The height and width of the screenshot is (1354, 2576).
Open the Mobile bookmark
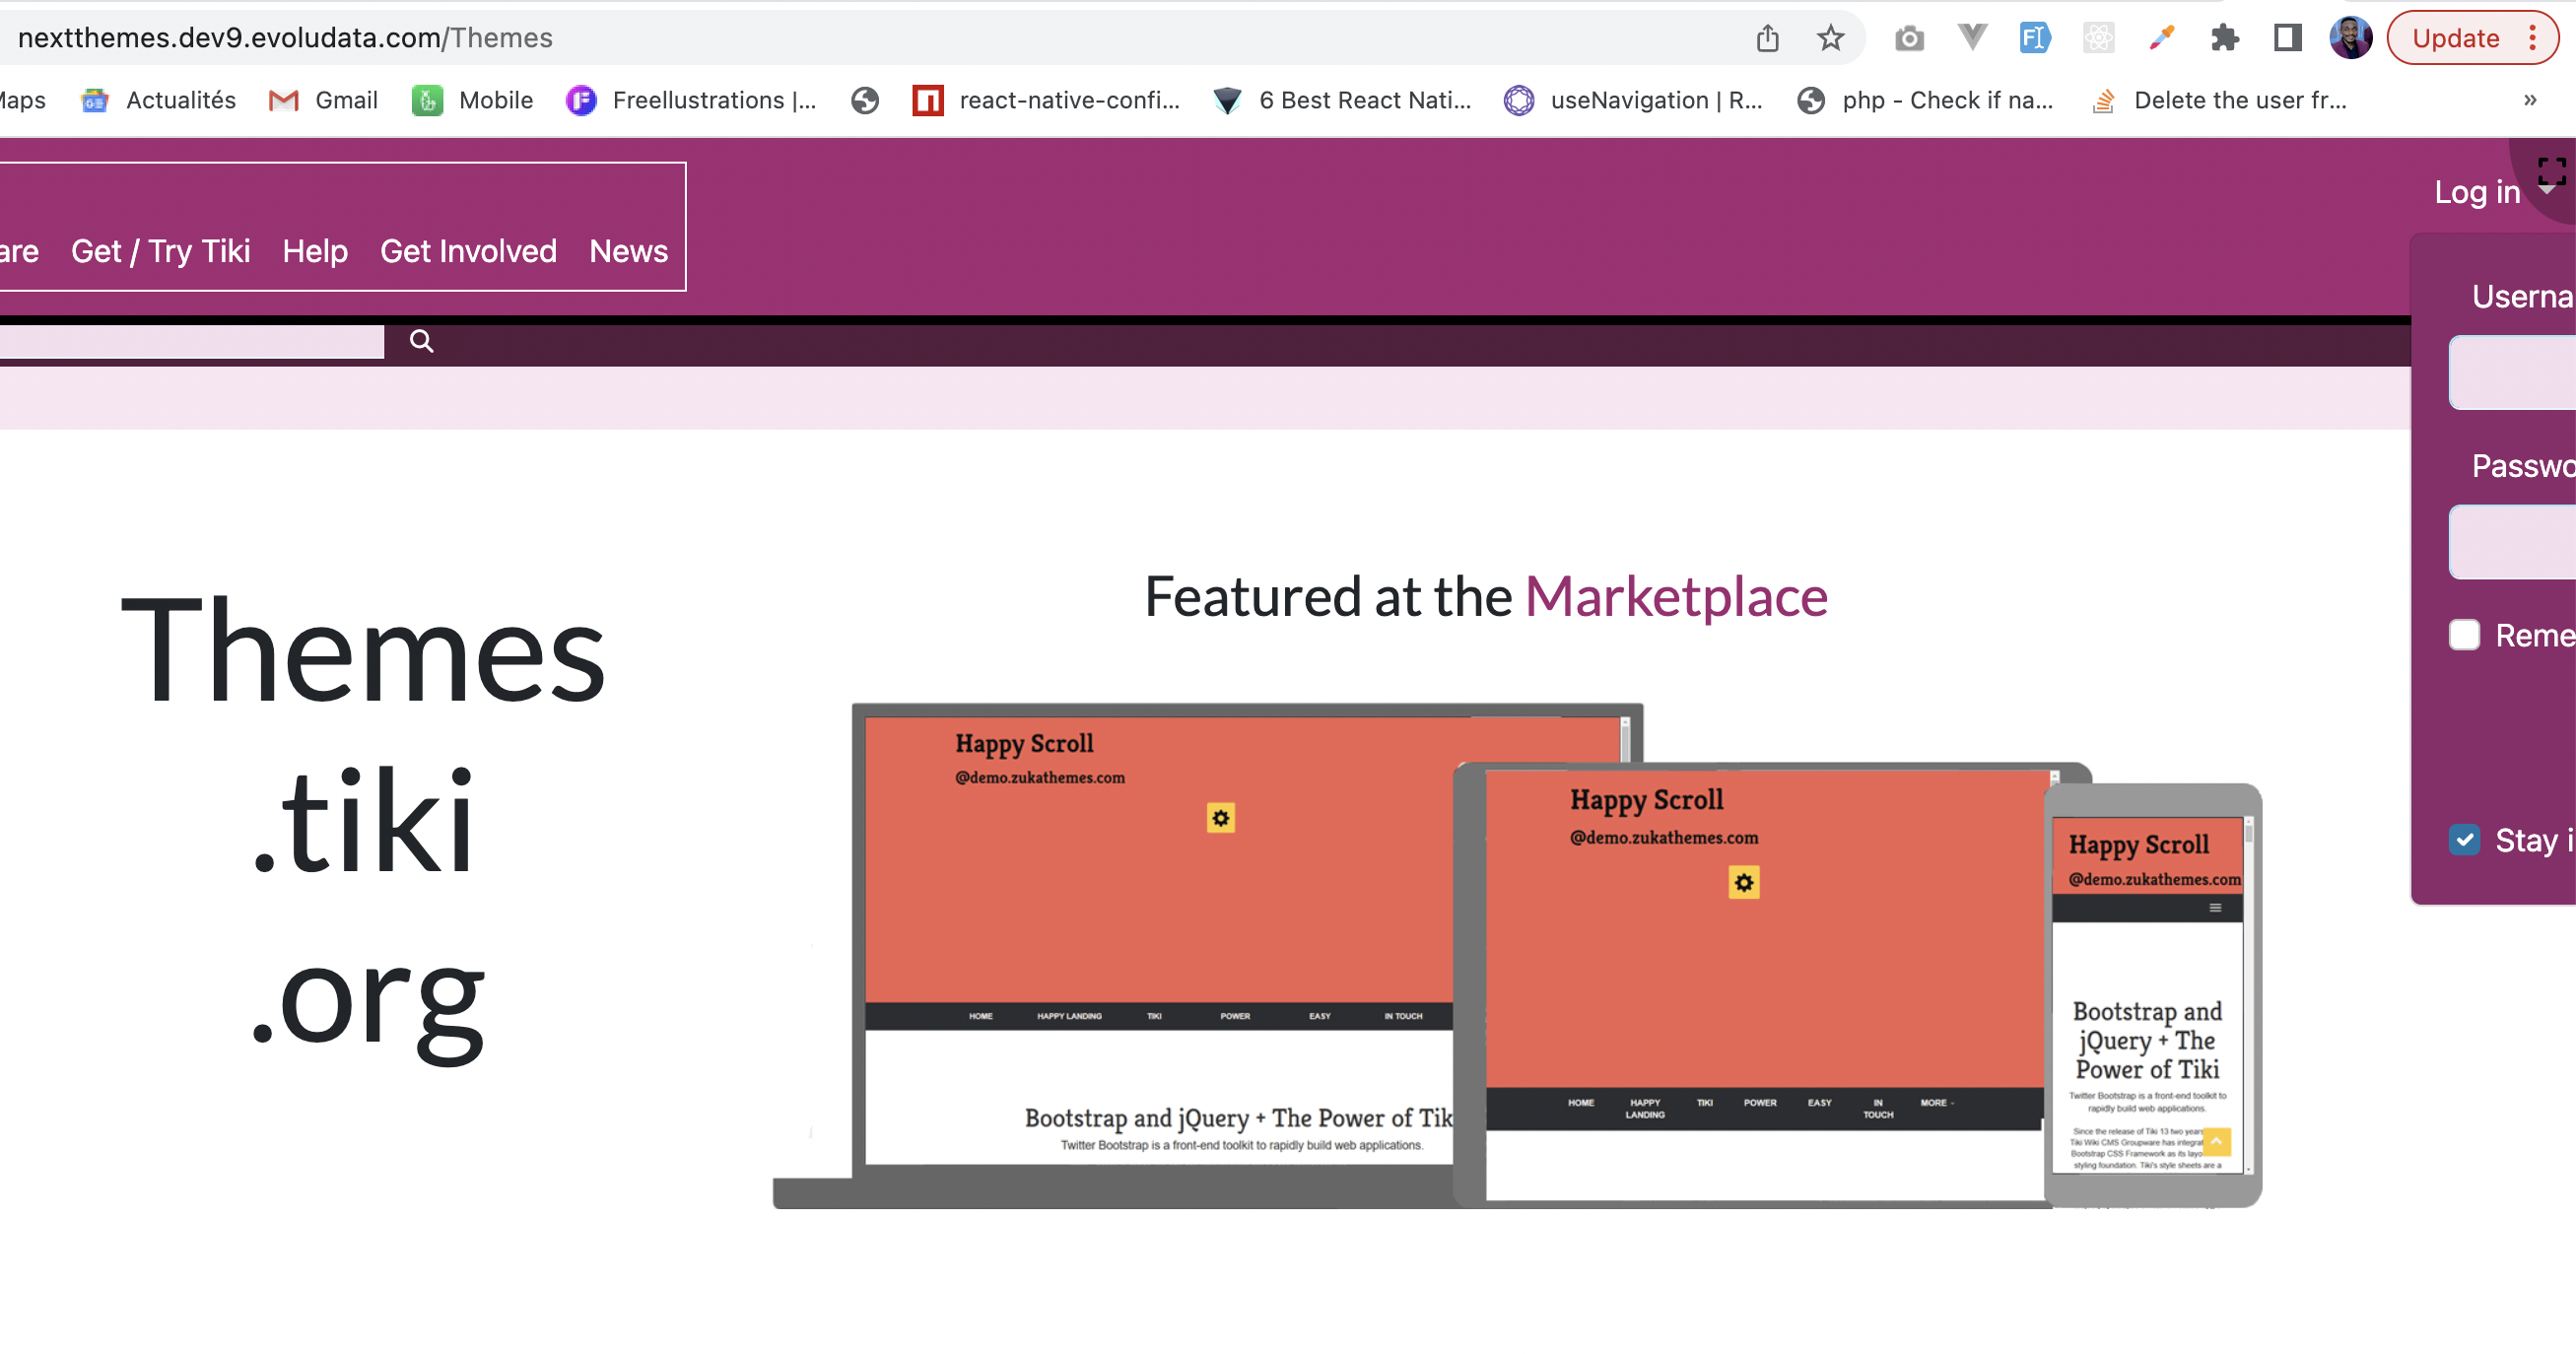click(x=472, y=100)
